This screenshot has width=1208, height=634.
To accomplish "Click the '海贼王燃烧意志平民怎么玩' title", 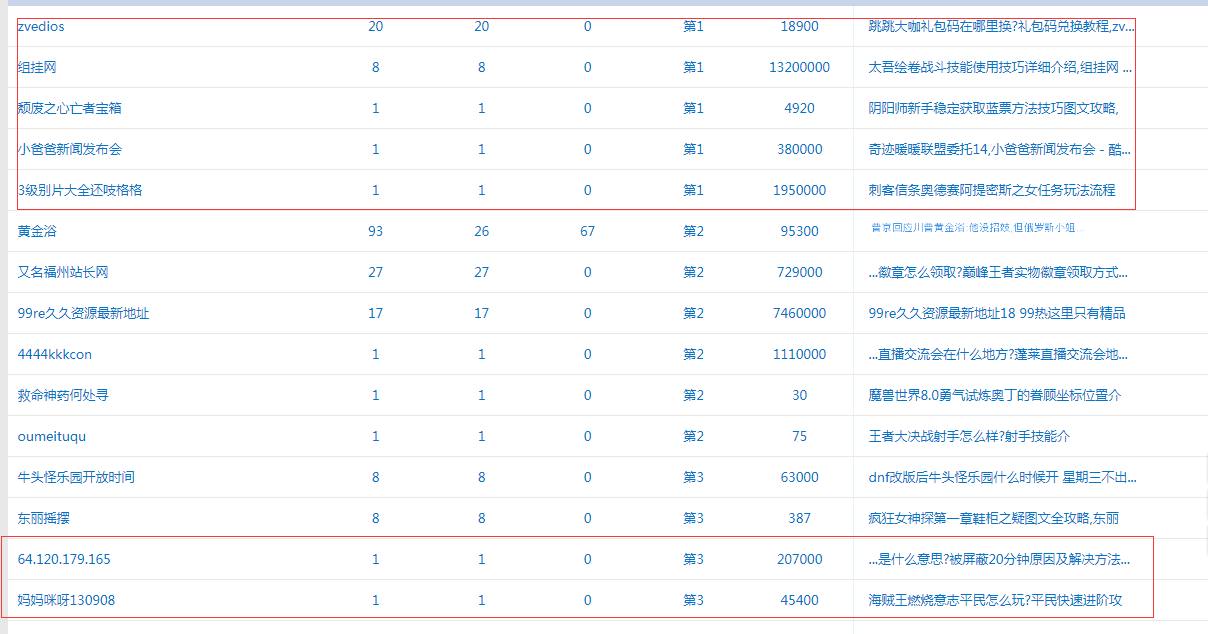I will click(995, 601).
